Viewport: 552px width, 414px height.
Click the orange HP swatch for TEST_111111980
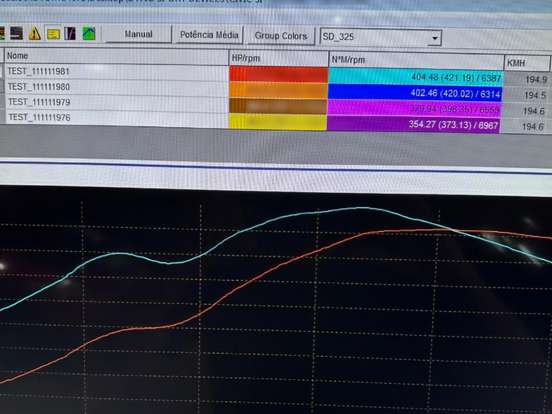click(278, 90)
